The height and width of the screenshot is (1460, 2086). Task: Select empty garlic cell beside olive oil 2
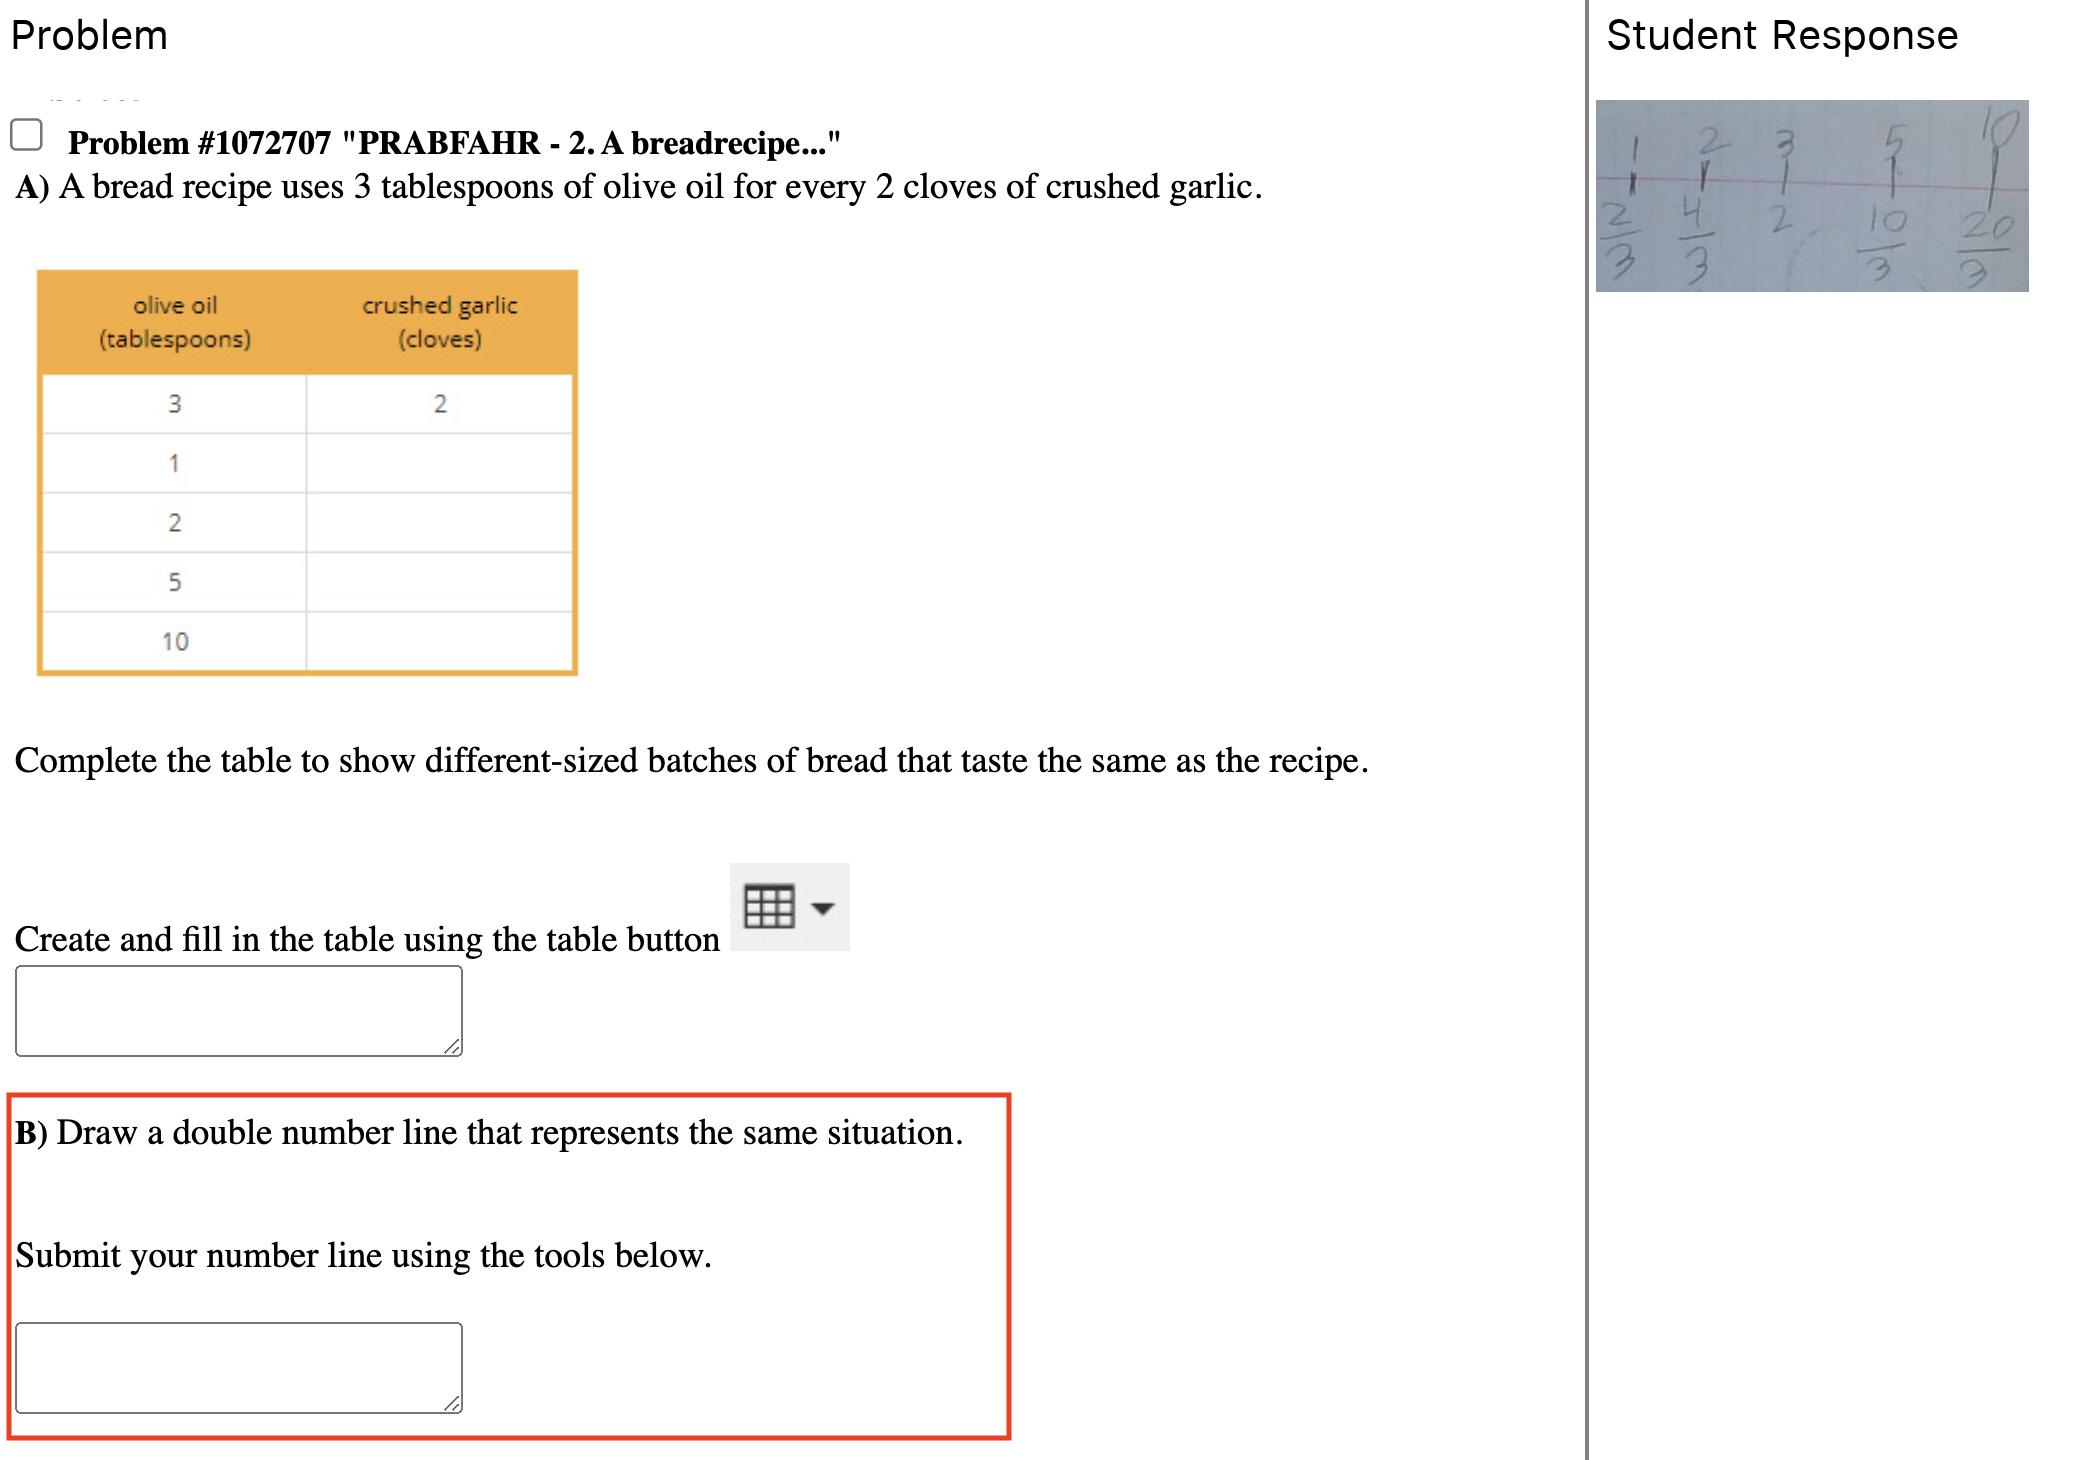pyautogui.click(x=439, y=522)
